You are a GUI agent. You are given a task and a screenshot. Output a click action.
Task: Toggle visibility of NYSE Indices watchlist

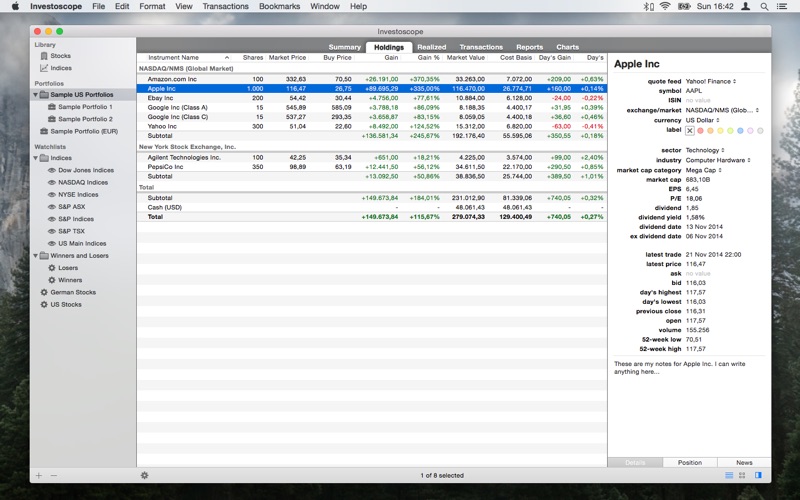[52, 194]
